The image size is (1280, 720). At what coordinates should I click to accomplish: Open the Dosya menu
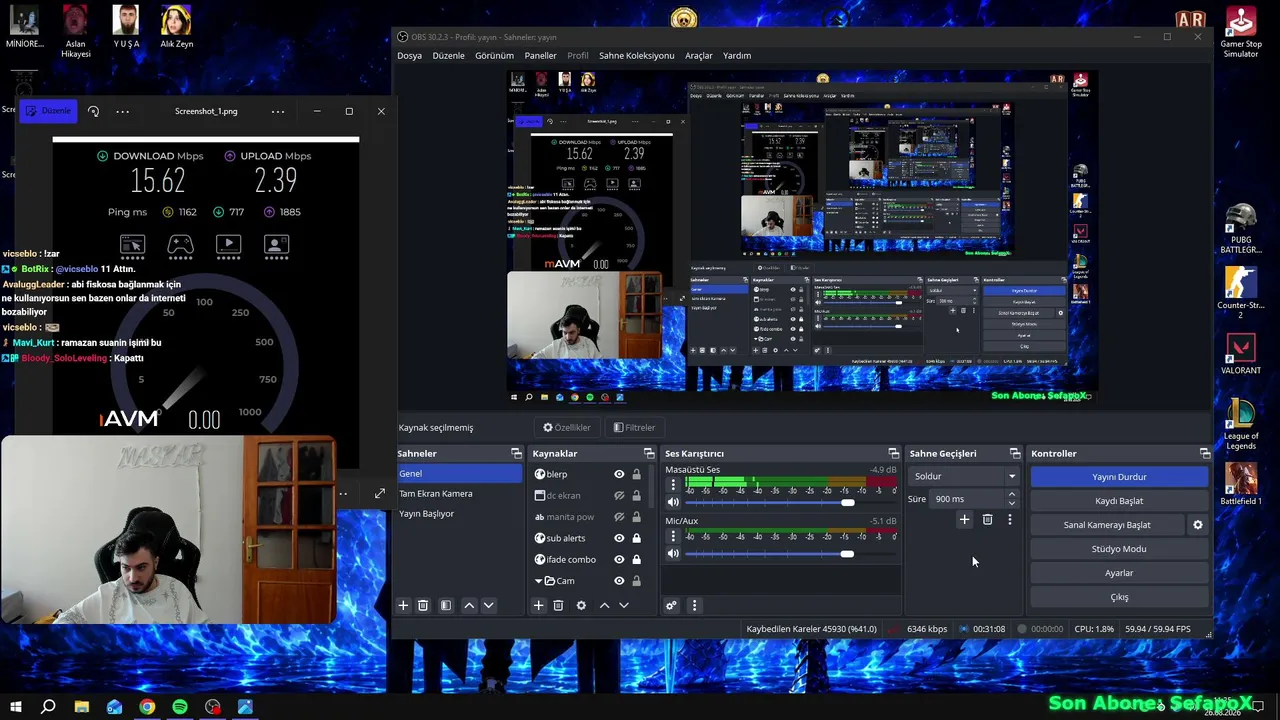pyautogui.click(x=409, y=56)
